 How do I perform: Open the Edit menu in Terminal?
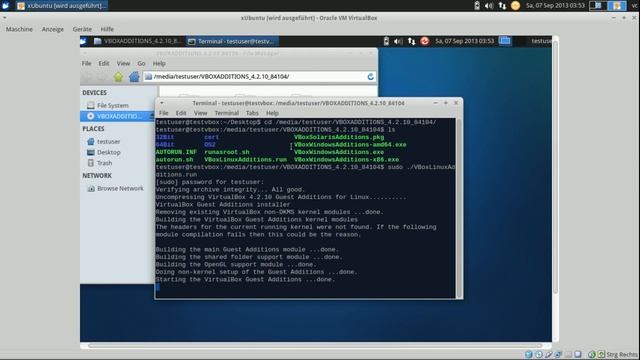tap(181, 113)
